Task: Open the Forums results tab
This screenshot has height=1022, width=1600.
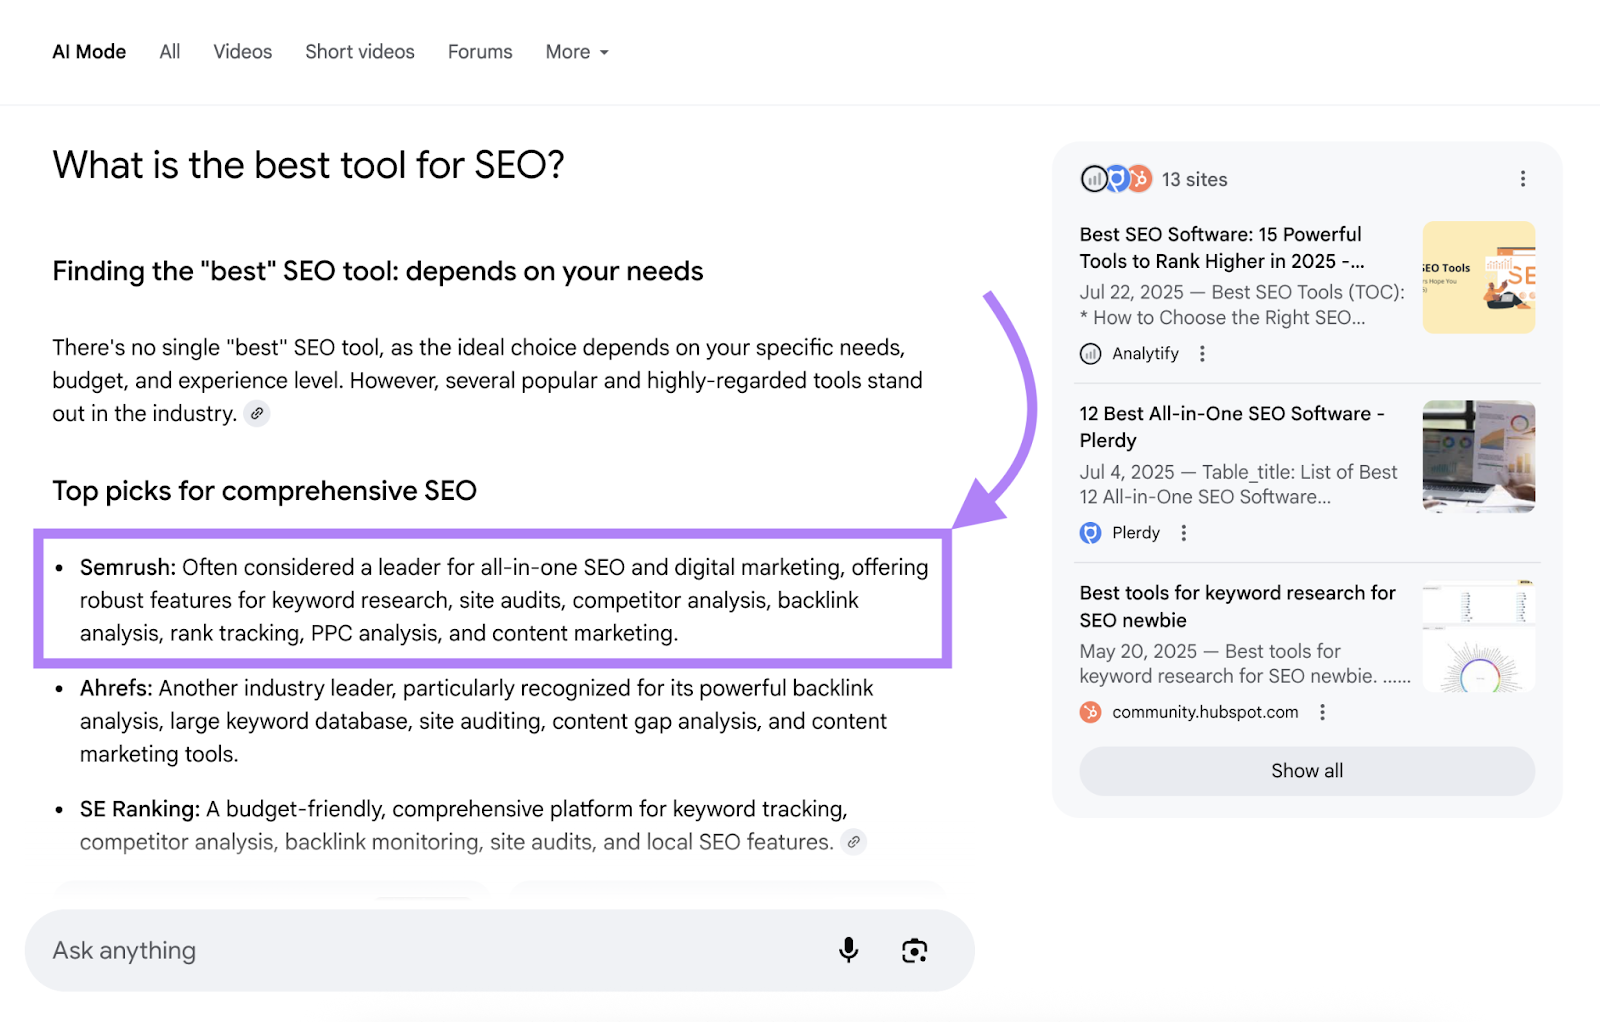Action: [x=479, y=51]
